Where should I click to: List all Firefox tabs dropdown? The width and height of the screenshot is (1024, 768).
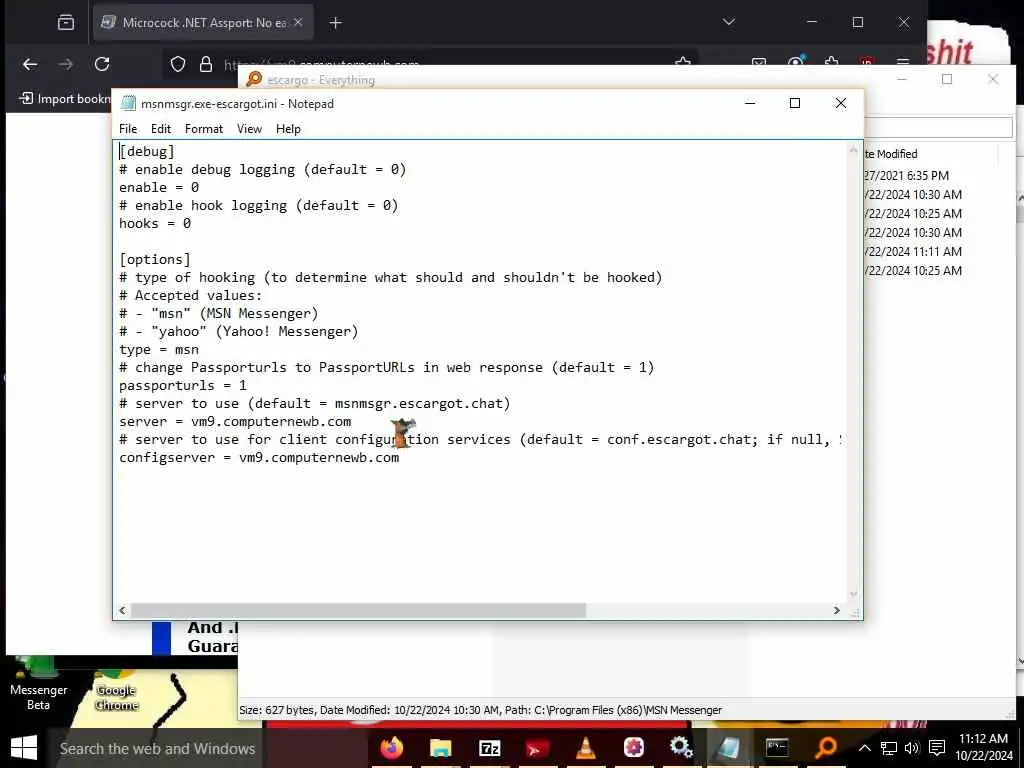(729, 22)
